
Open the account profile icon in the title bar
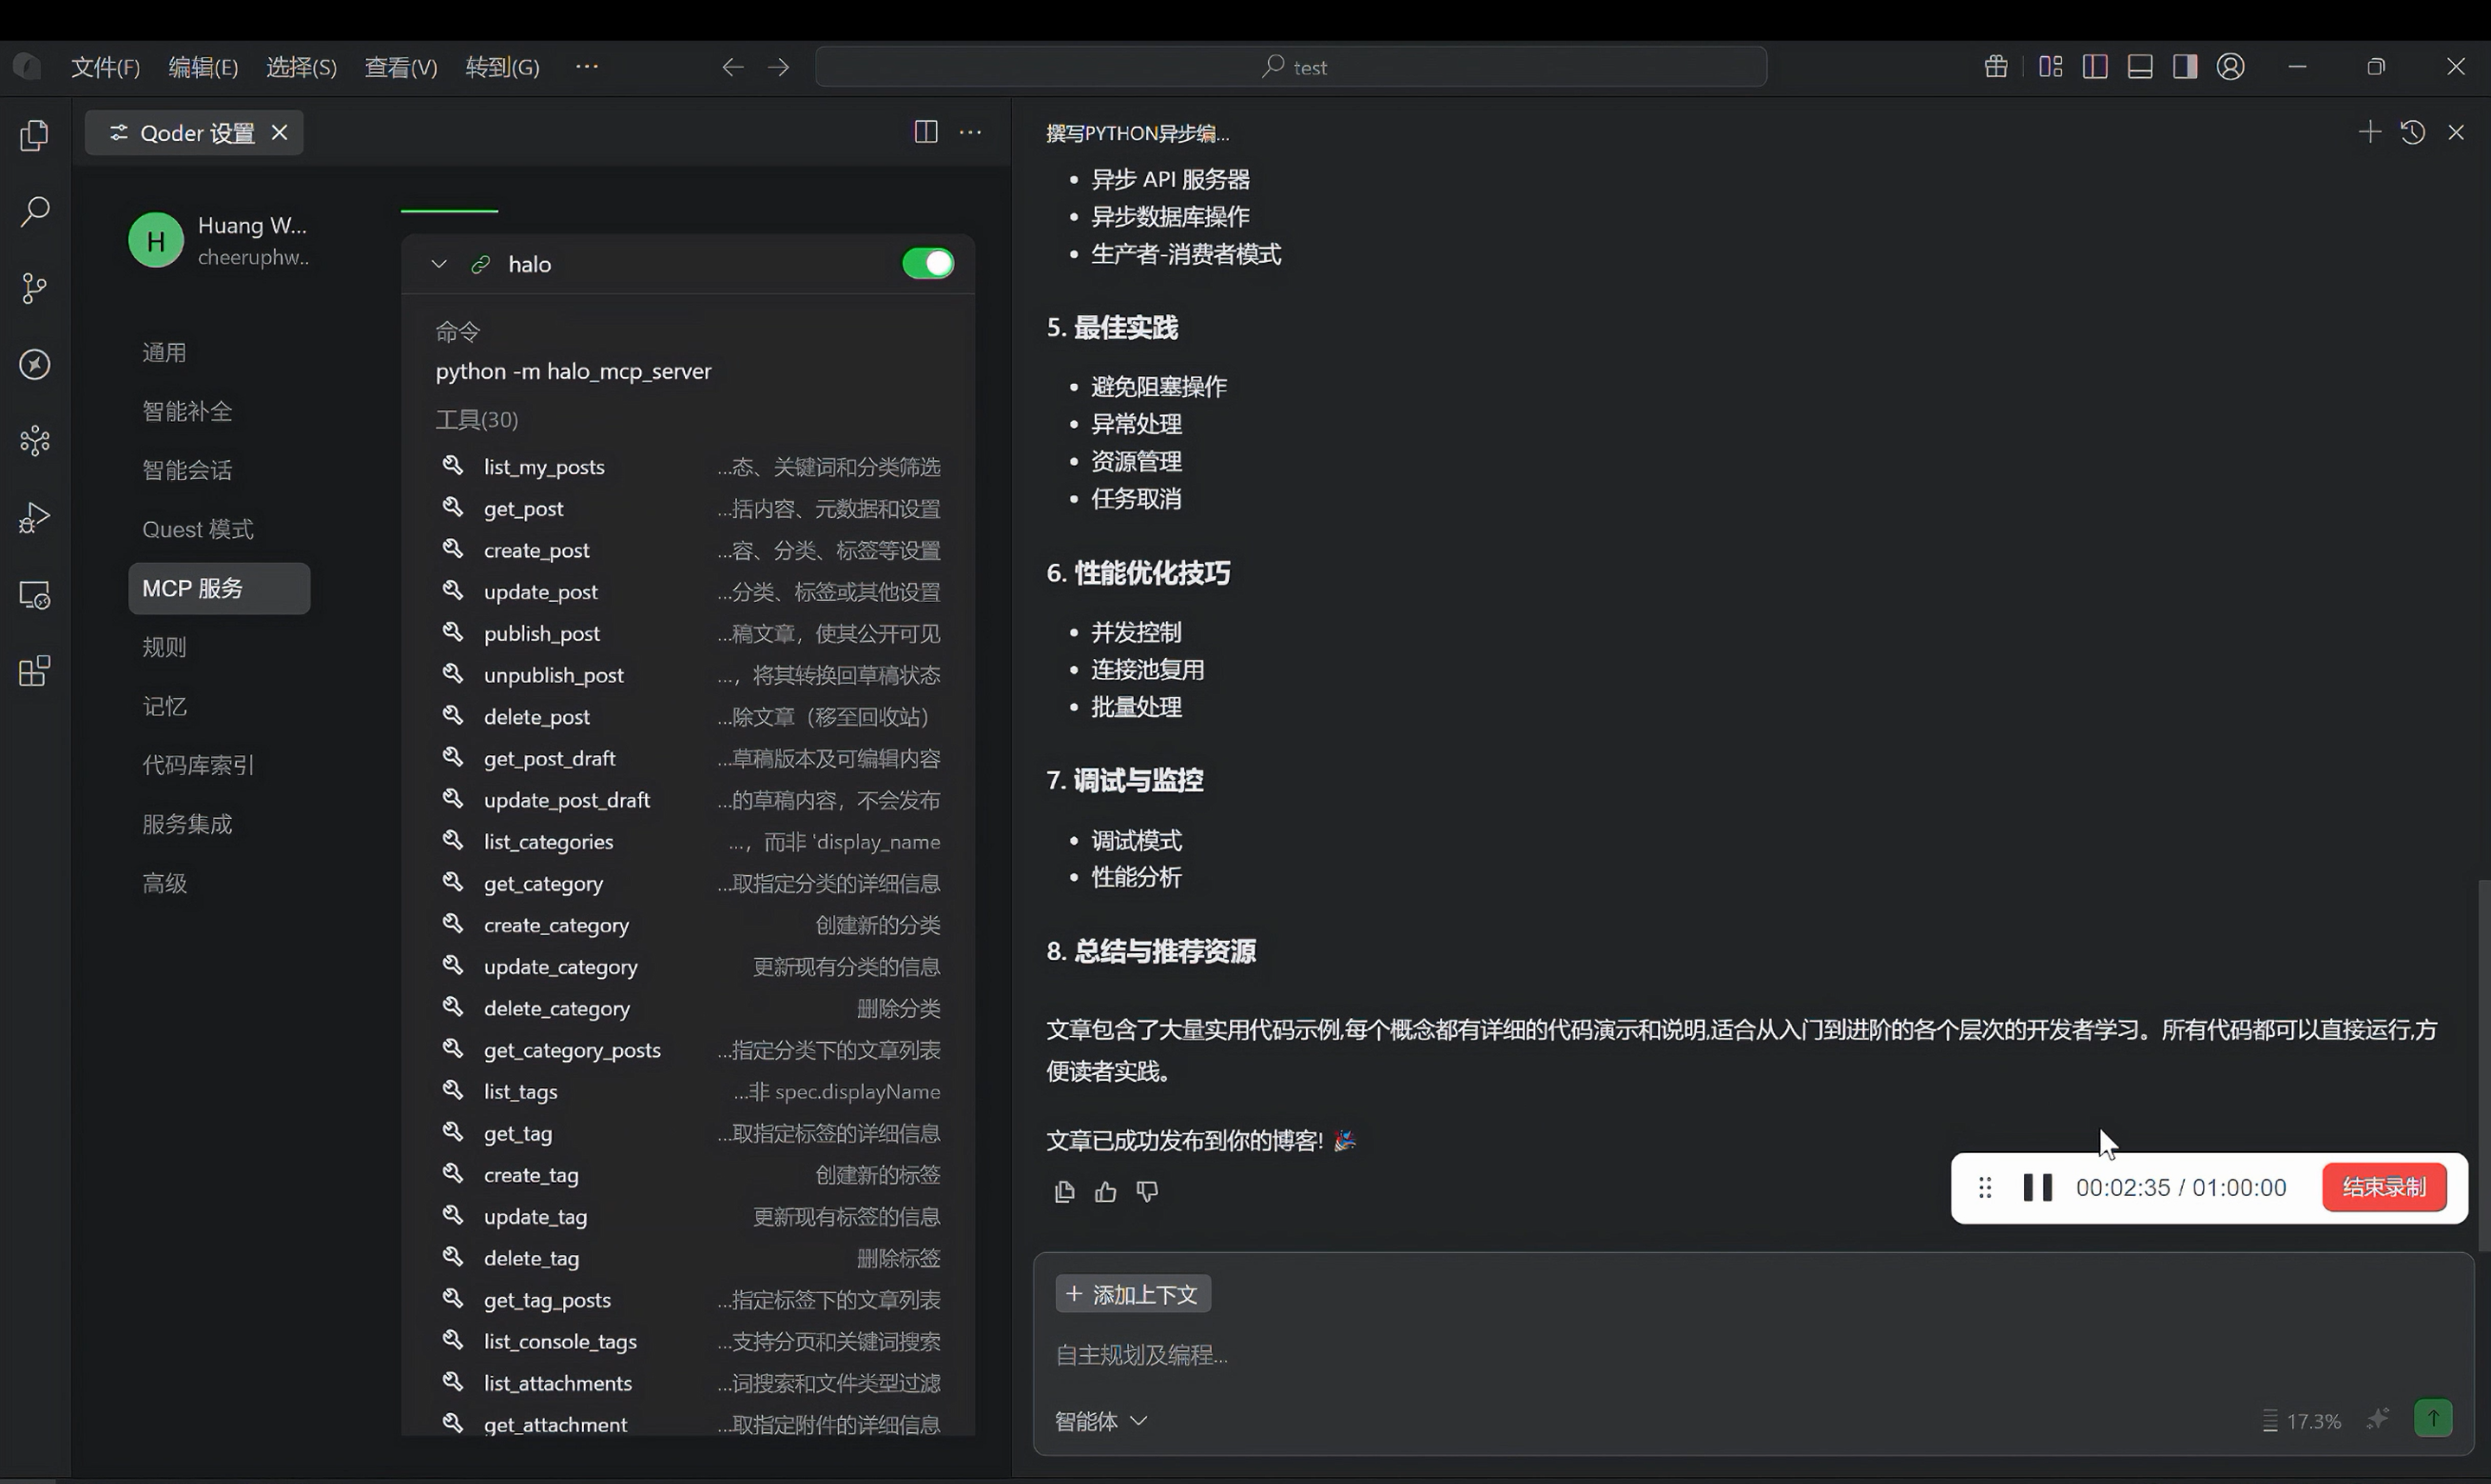tap(2230, 66)
